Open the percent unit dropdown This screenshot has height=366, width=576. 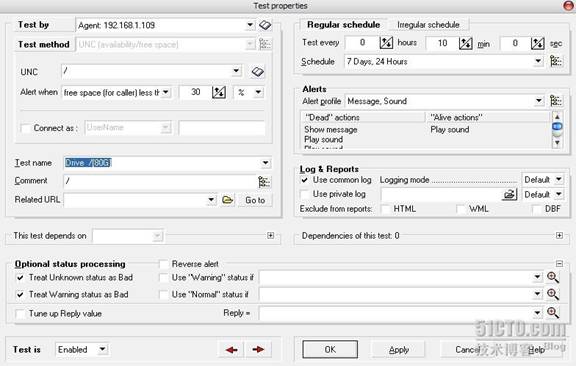coord(259,92)
